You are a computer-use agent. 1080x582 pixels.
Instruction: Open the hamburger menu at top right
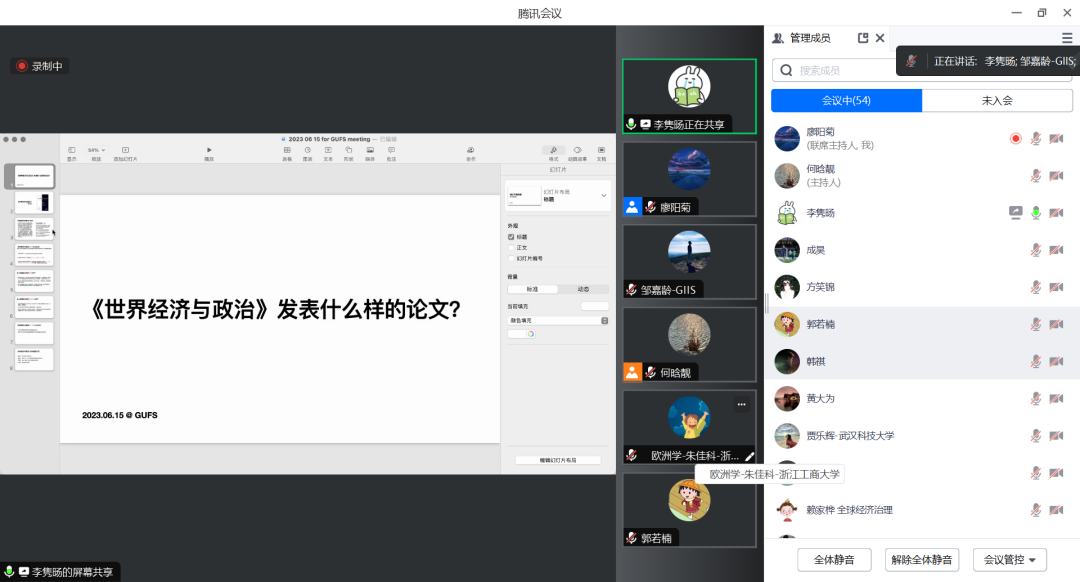(1066, 38)
